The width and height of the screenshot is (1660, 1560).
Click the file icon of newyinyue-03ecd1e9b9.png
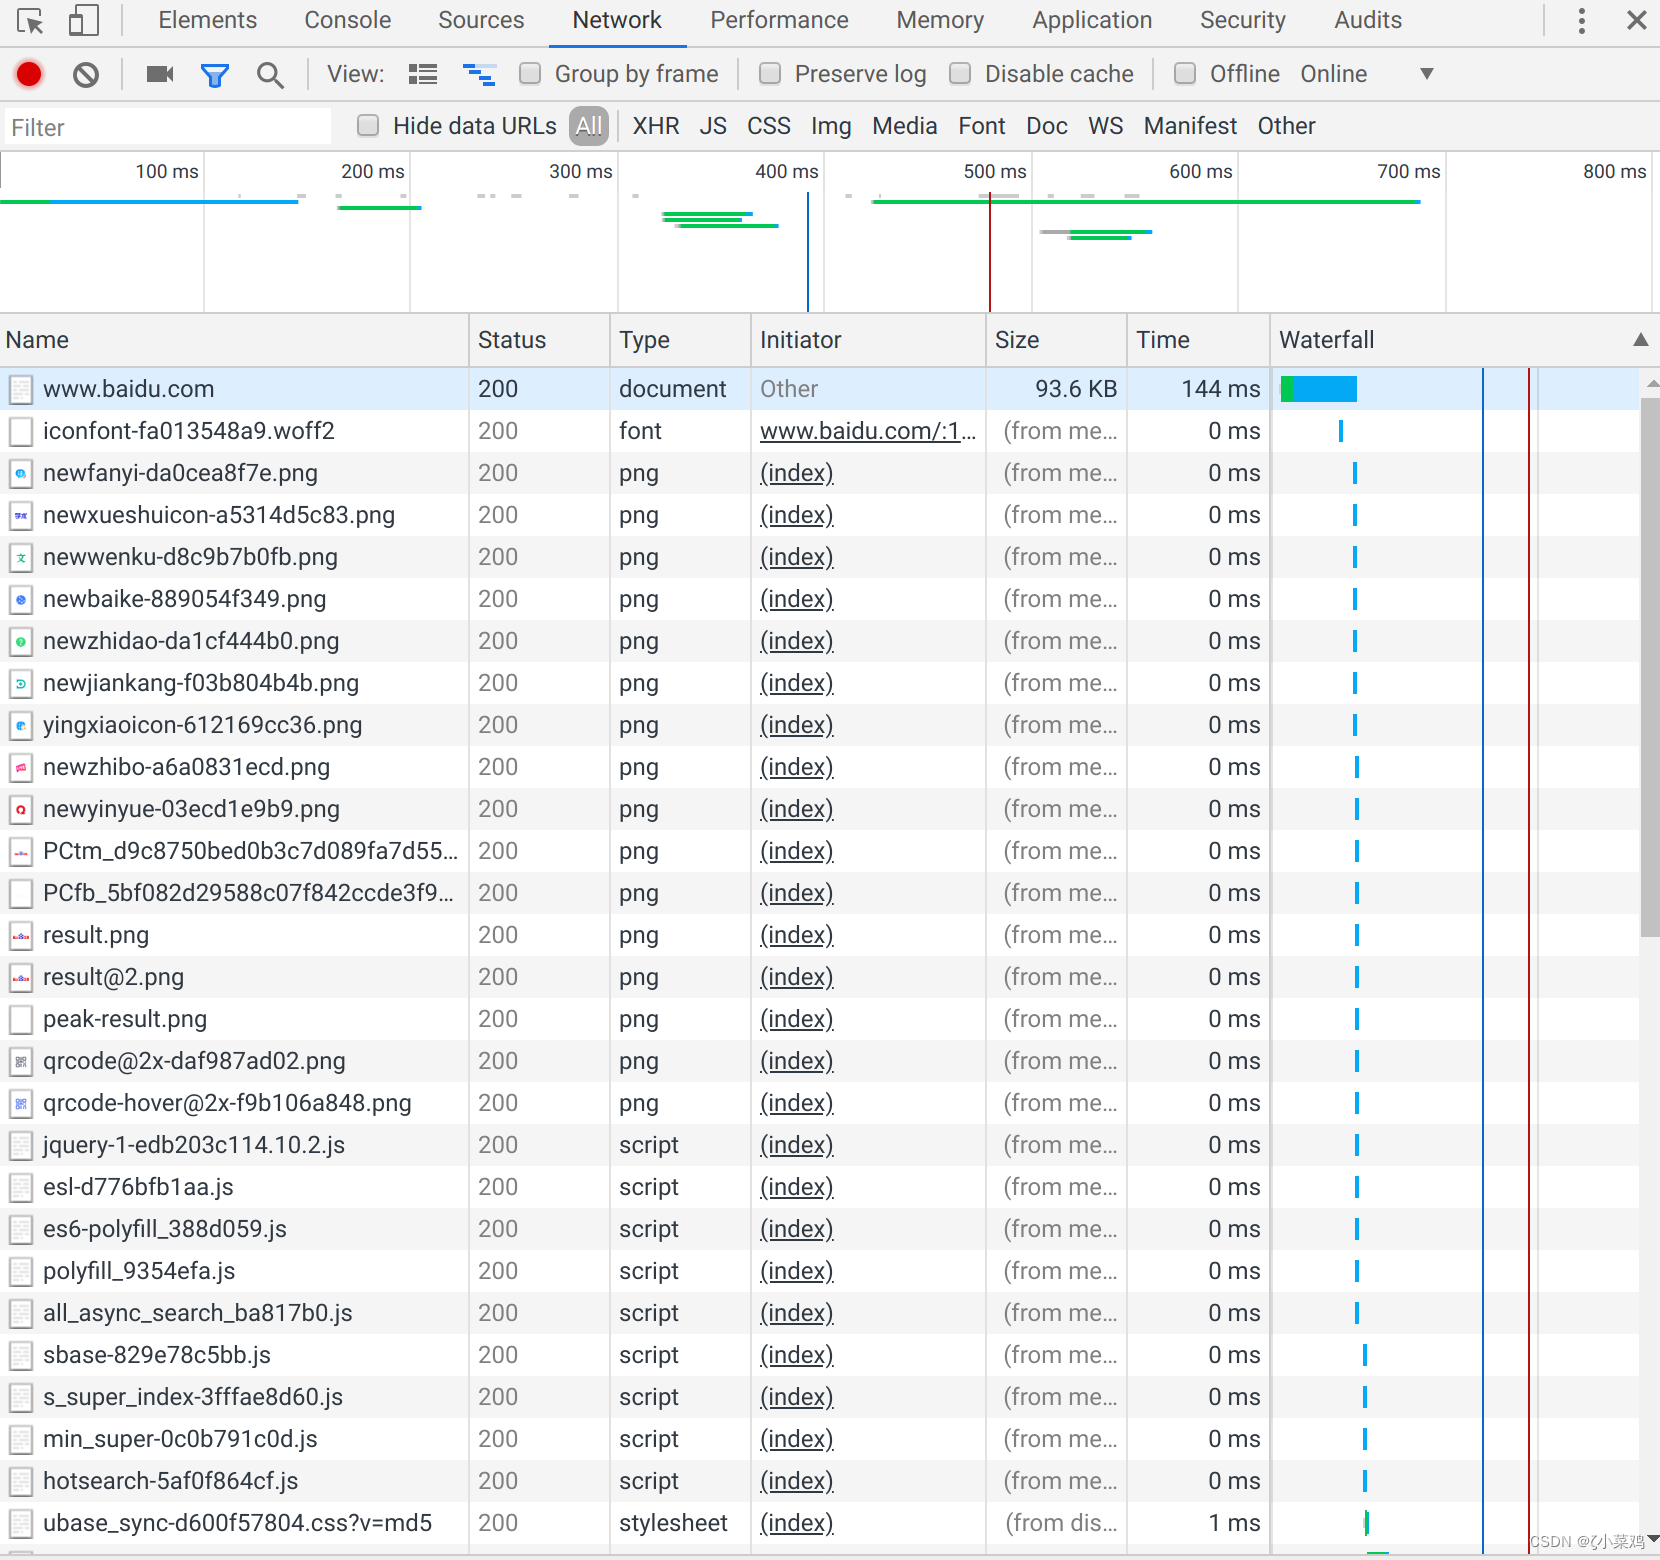coord(21,809)
